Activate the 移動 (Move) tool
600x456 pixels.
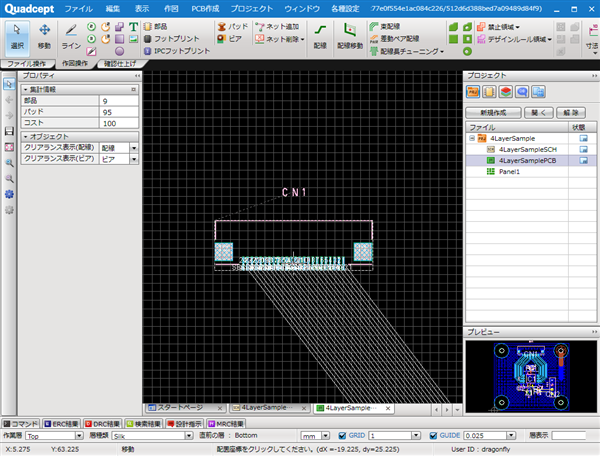[x=44, y=35]
